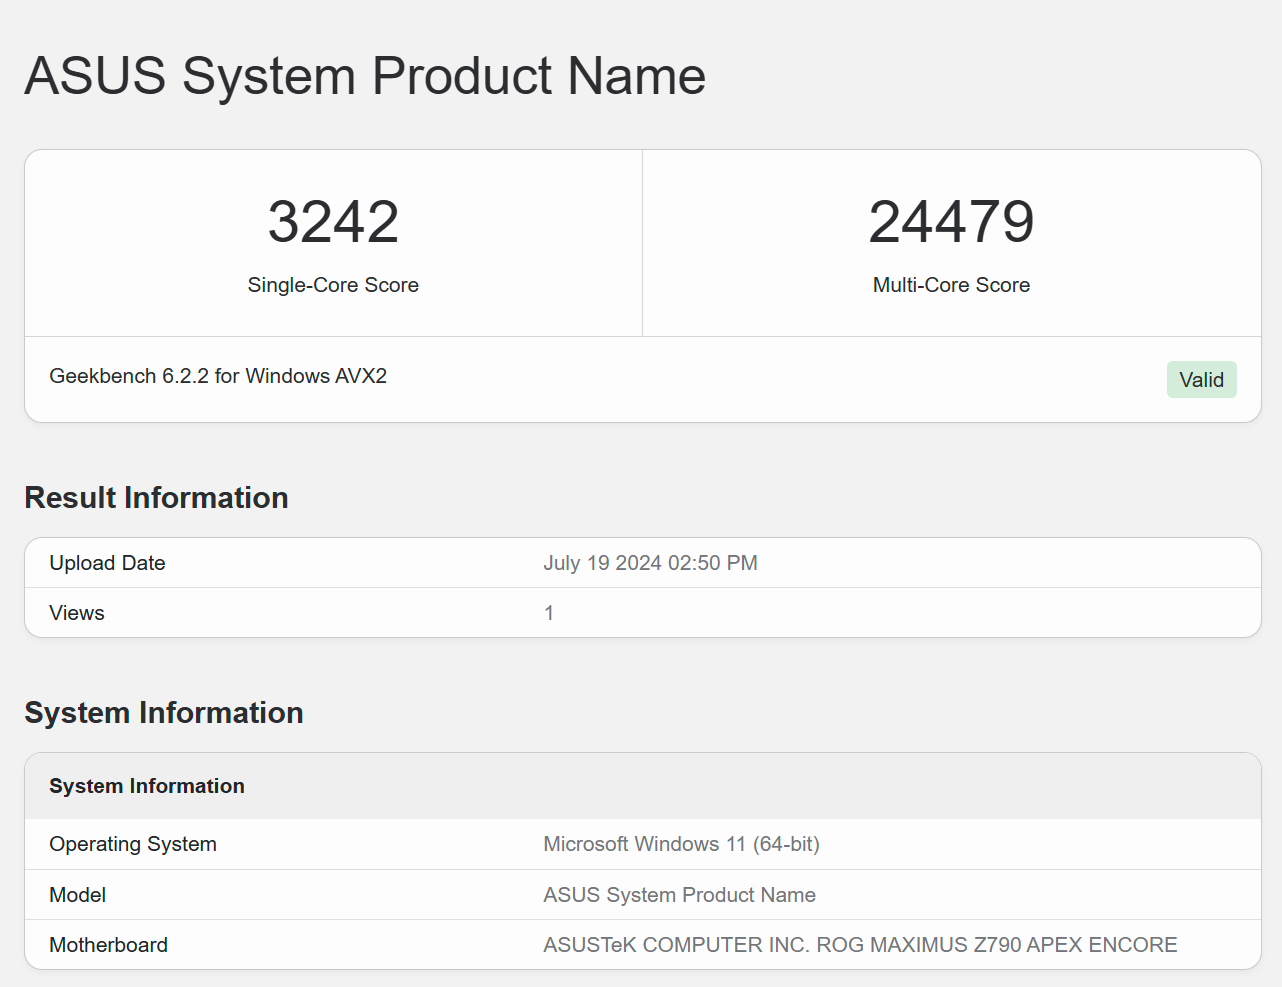
Task: Click 'Geekbench 6.2.2 for Windows AVX2' text
Action: [218, 376]
